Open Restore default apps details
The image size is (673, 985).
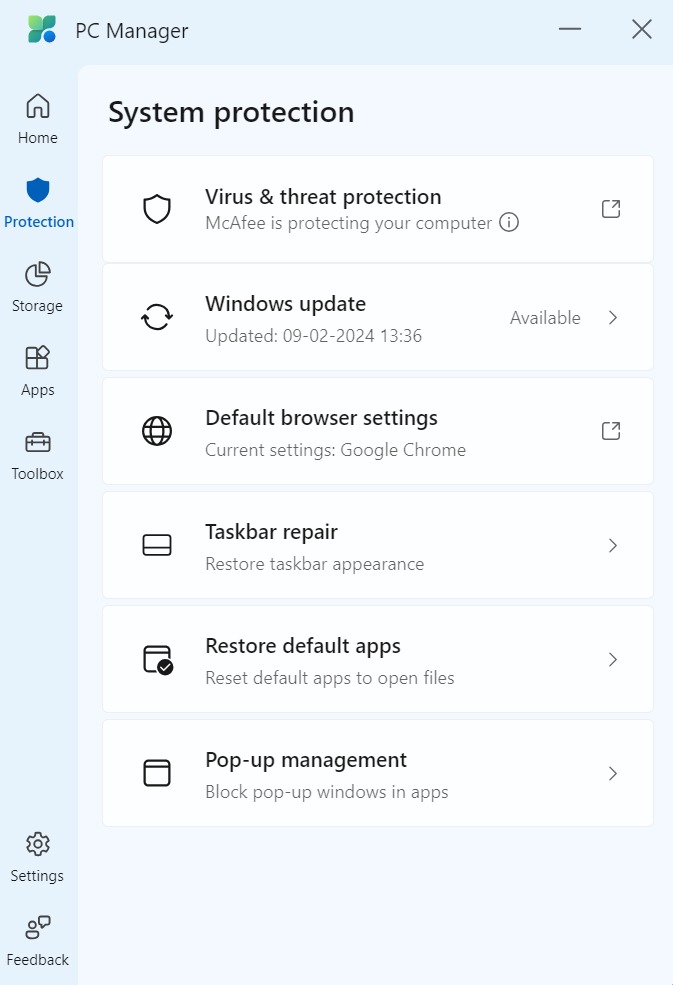[612, 659]
